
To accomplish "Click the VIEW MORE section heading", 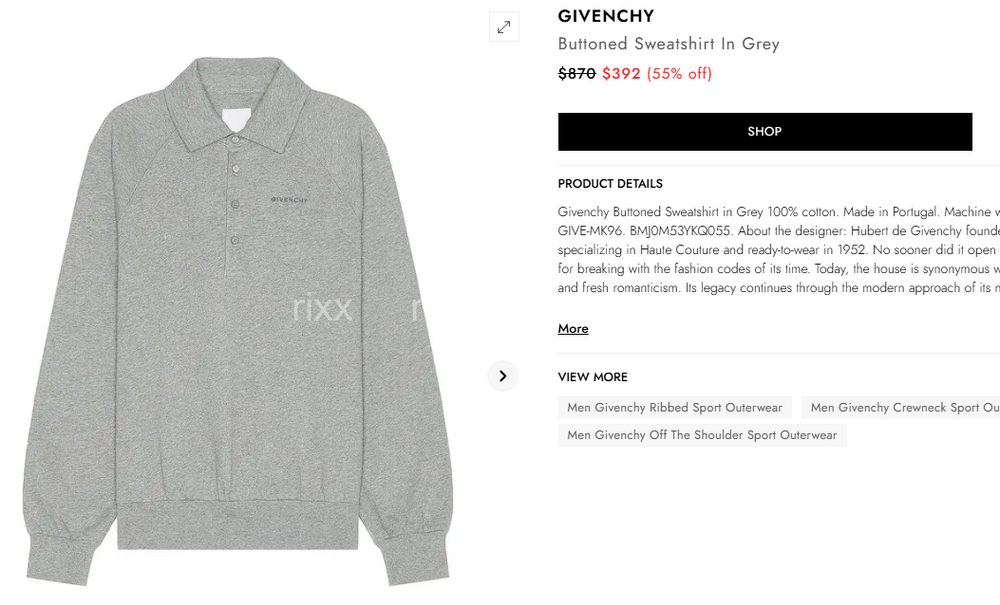I will pyautogui.click(x=592, y=377).
